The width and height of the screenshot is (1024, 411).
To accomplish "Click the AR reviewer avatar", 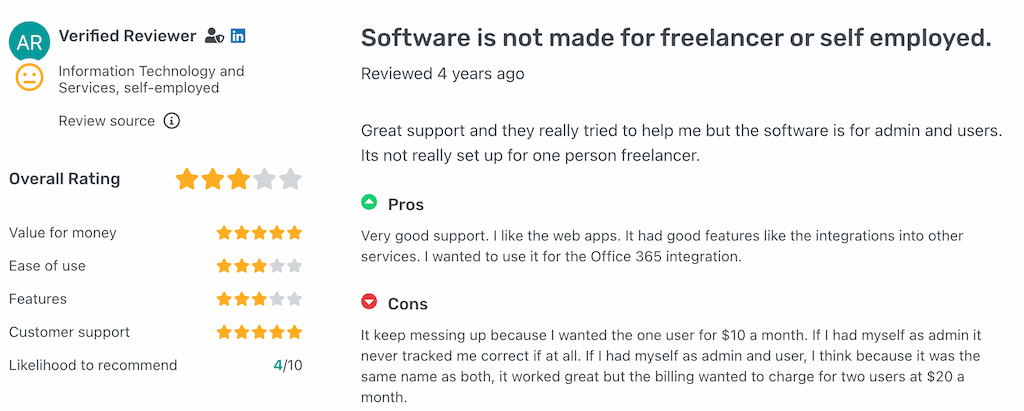I will (29, 42).
